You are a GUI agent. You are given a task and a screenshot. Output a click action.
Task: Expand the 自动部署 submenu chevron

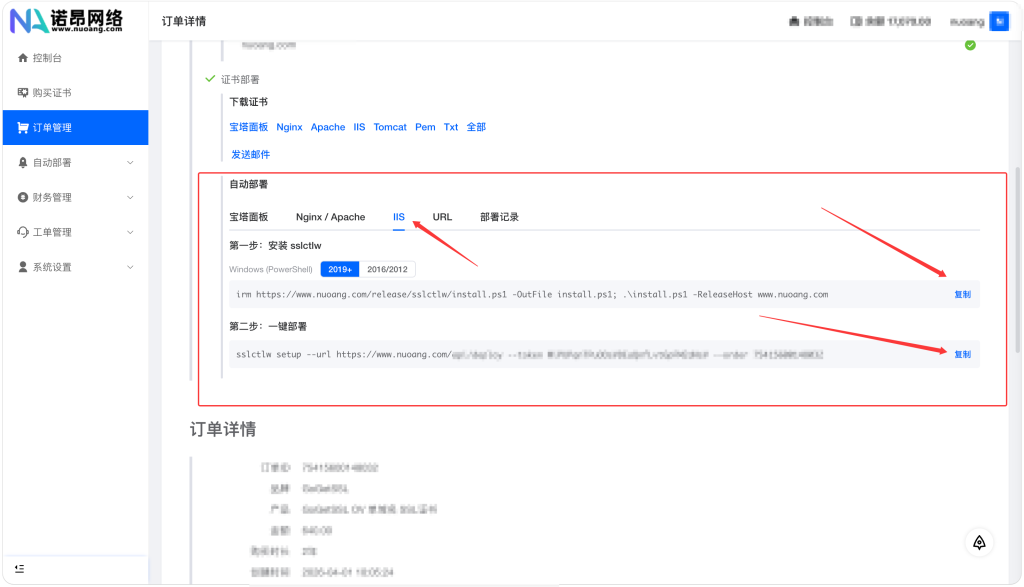[x=130, y=163]
